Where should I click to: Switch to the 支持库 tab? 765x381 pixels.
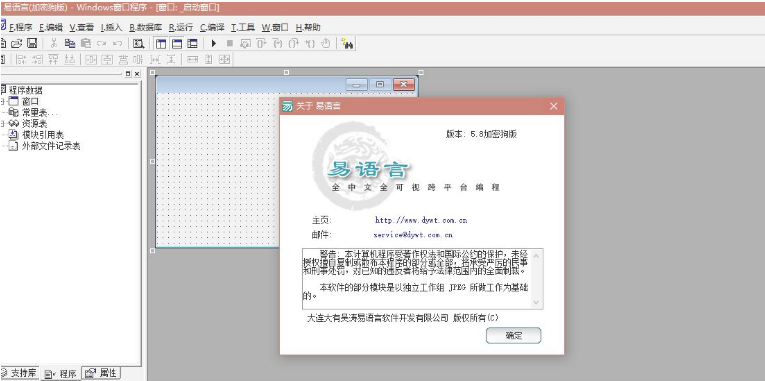click(20, 373)
